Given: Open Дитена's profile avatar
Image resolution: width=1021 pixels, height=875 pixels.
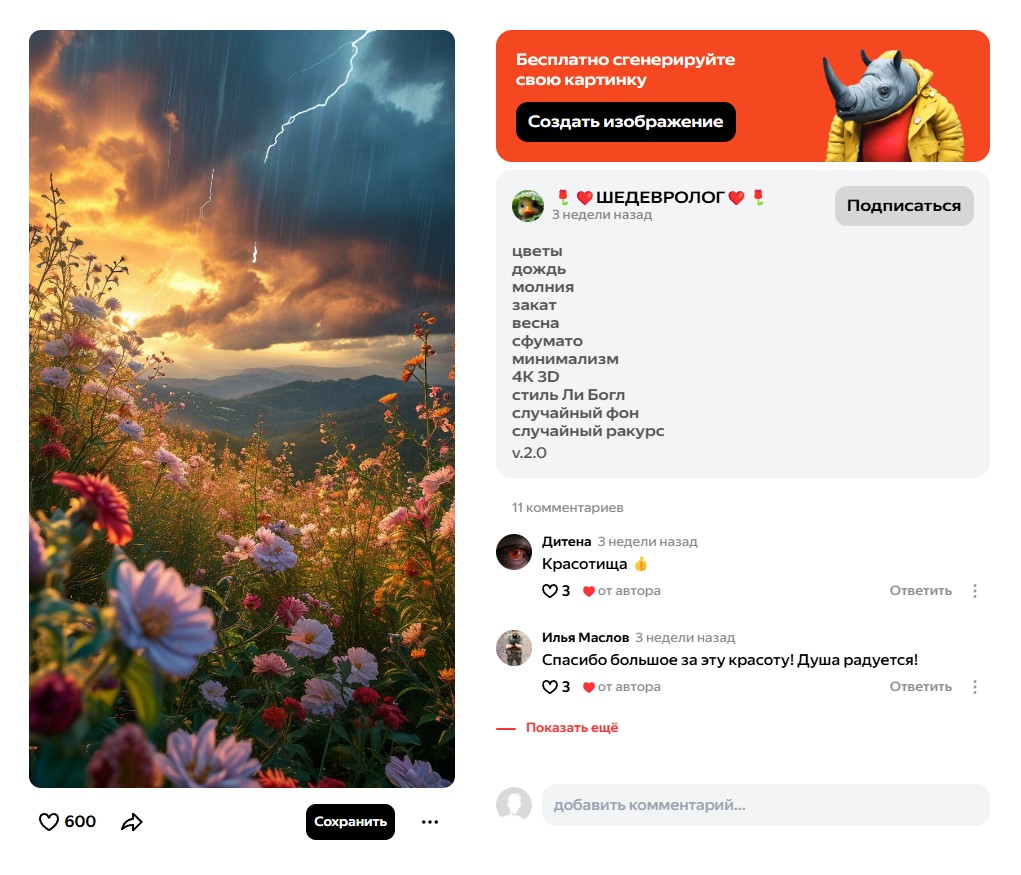Looking at the screenshot, I should coord(514,551).
